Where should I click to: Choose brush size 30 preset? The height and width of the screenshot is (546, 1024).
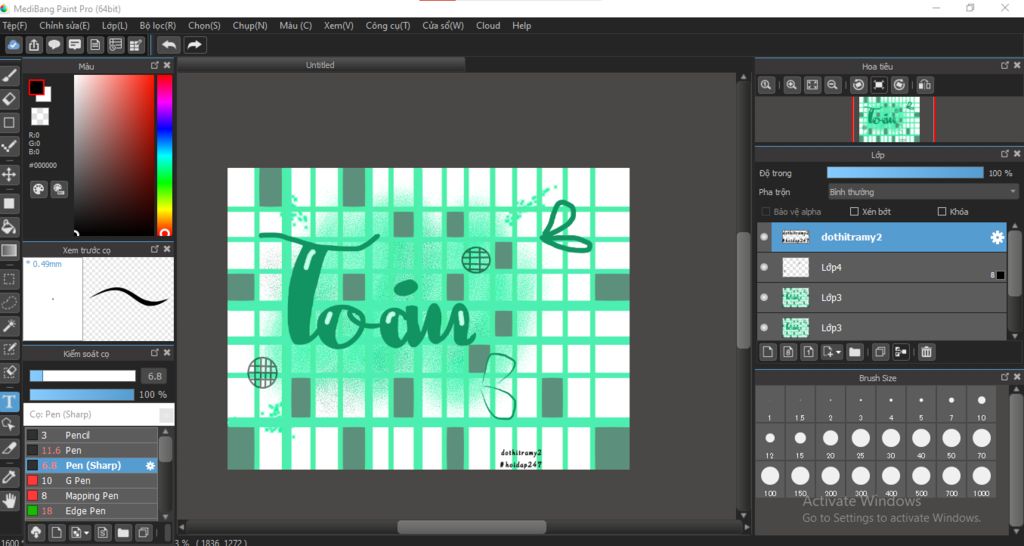pos(891,442)
